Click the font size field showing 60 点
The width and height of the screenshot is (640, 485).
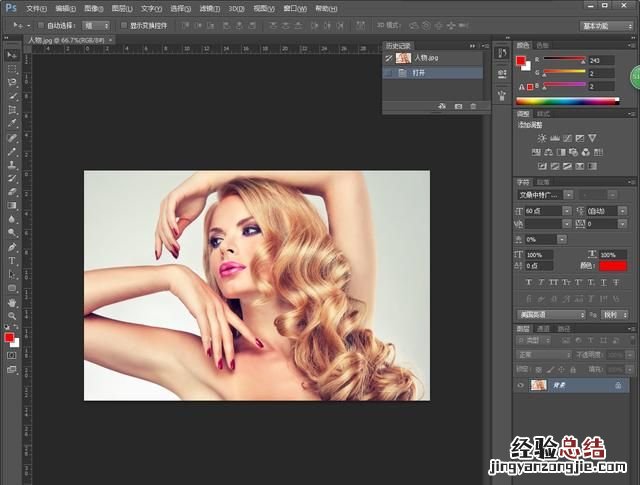540,211
